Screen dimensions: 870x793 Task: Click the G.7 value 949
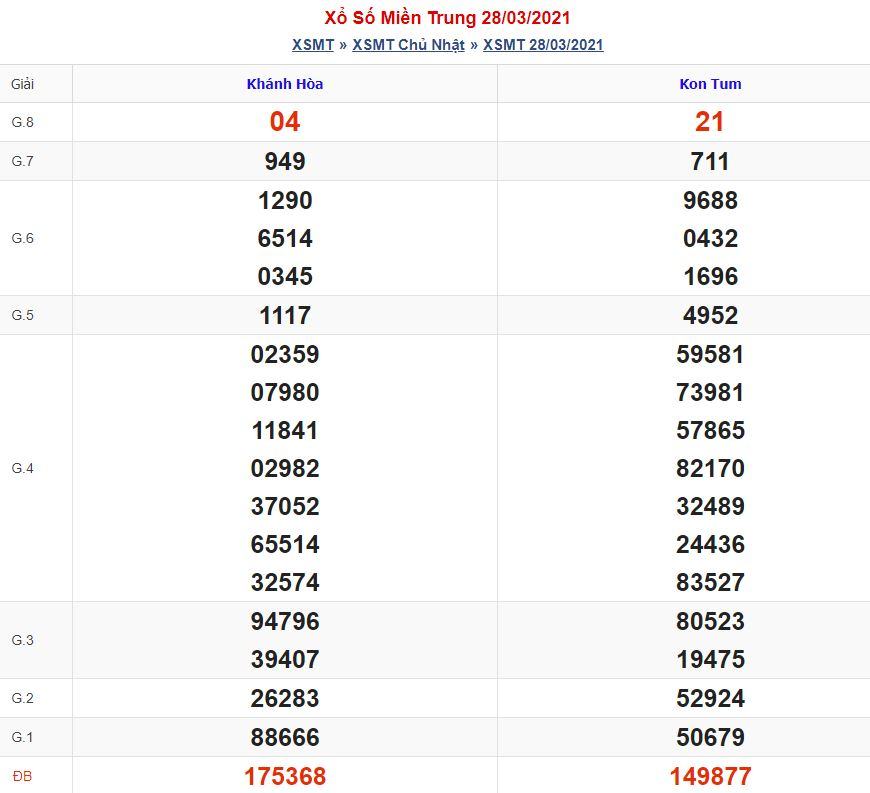285,161
